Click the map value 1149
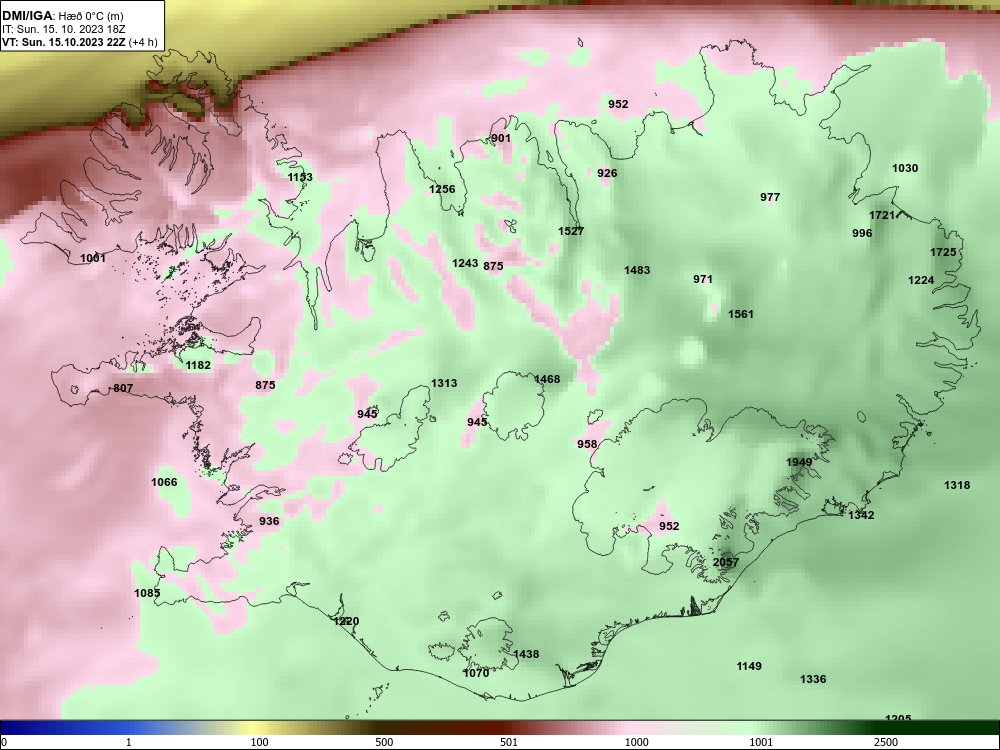 click(x=749, y=666)
